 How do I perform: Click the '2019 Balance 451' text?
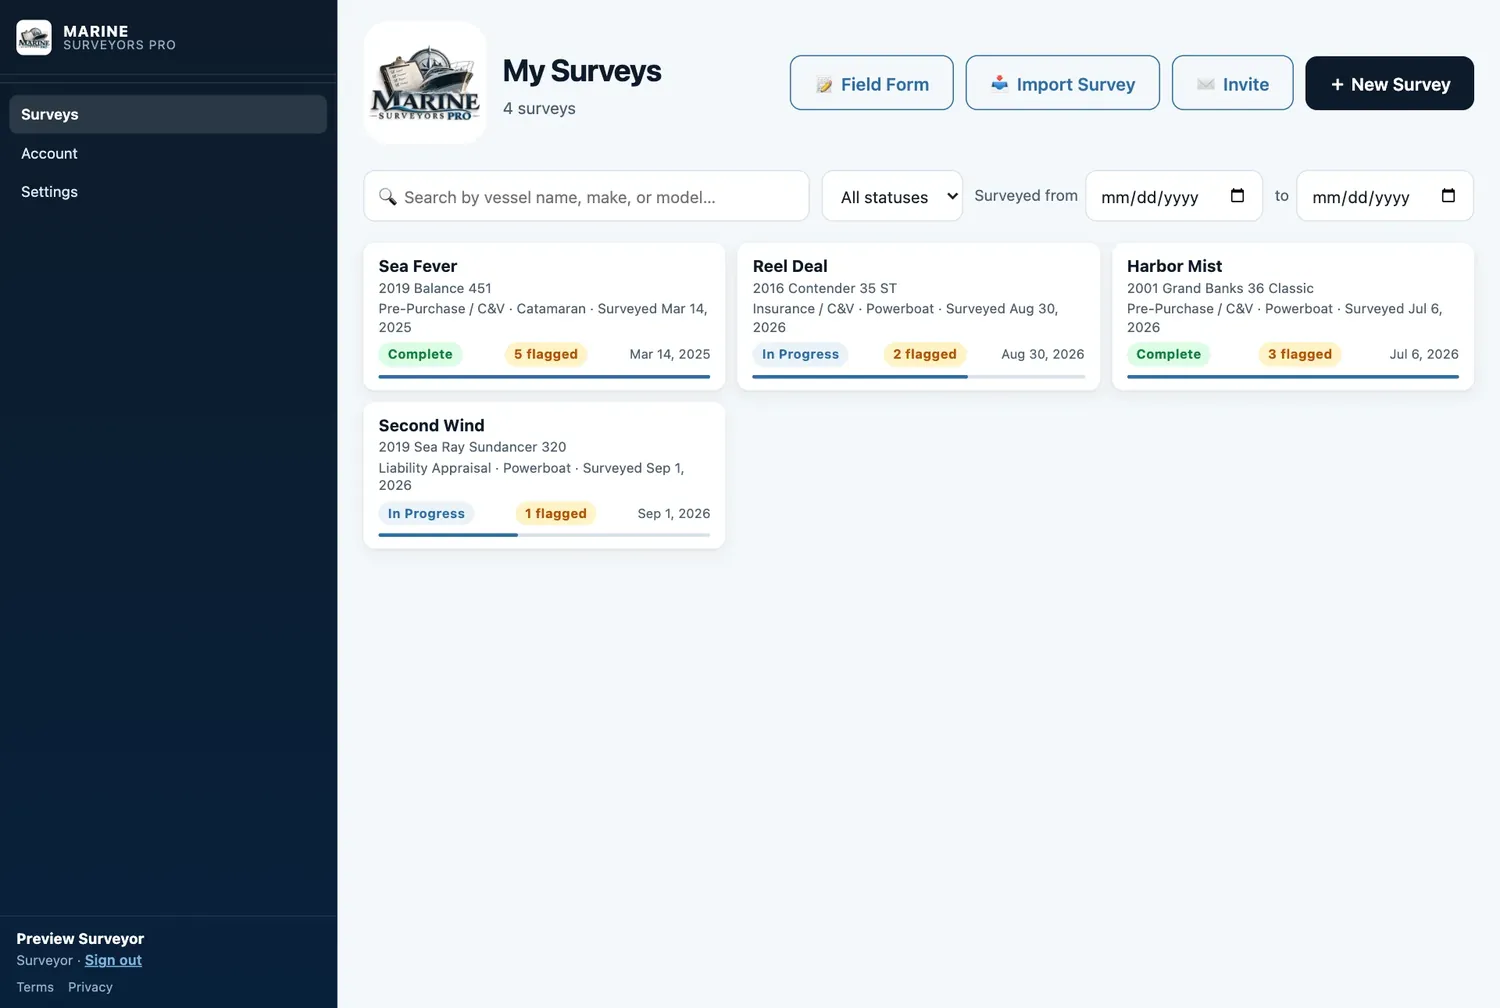point(435,288)
